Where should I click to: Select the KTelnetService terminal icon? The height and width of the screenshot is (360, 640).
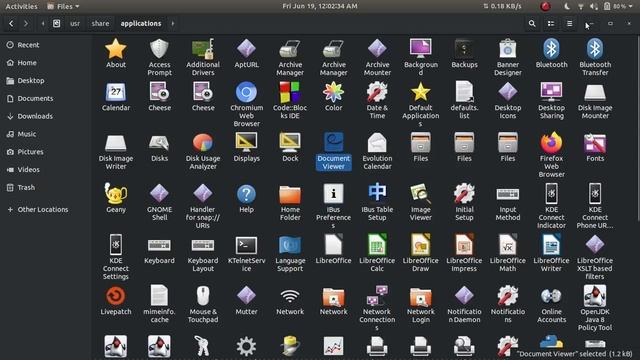pyautogui.click(x=247, y=245)
